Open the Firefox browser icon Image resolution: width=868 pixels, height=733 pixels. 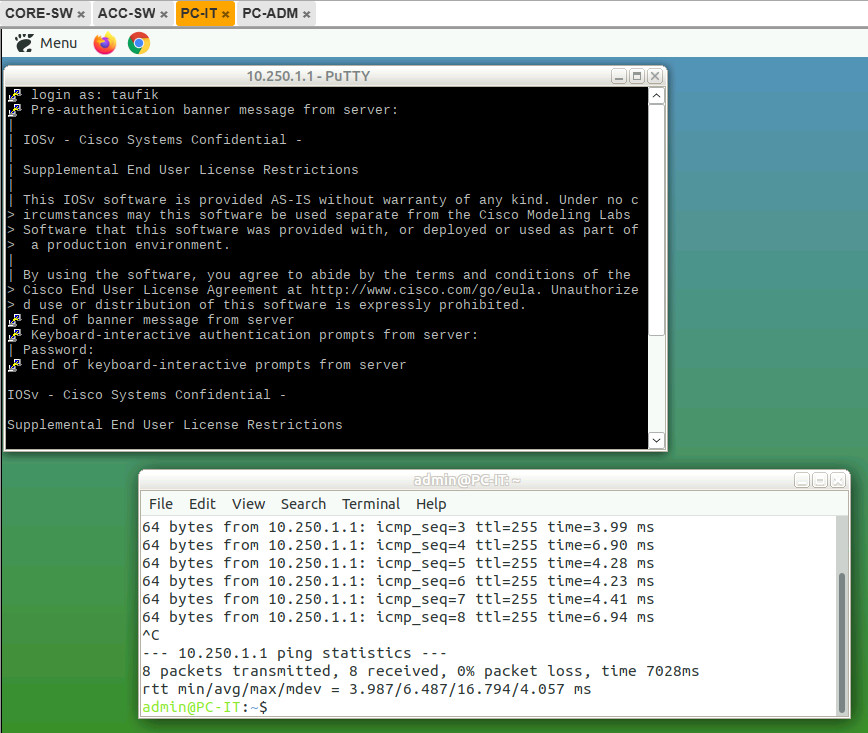click(x=105, y=43)
